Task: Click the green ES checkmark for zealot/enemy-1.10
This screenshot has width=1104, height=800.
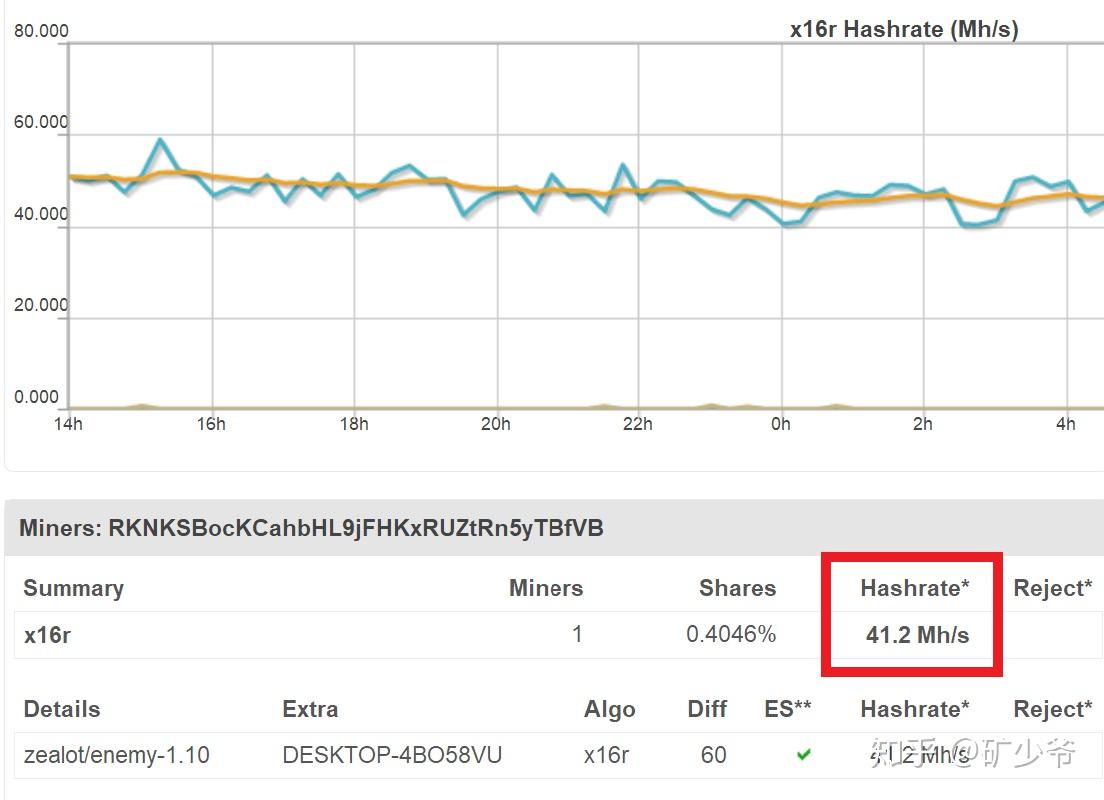Action: pyautogui.click(x=803, y=755)
